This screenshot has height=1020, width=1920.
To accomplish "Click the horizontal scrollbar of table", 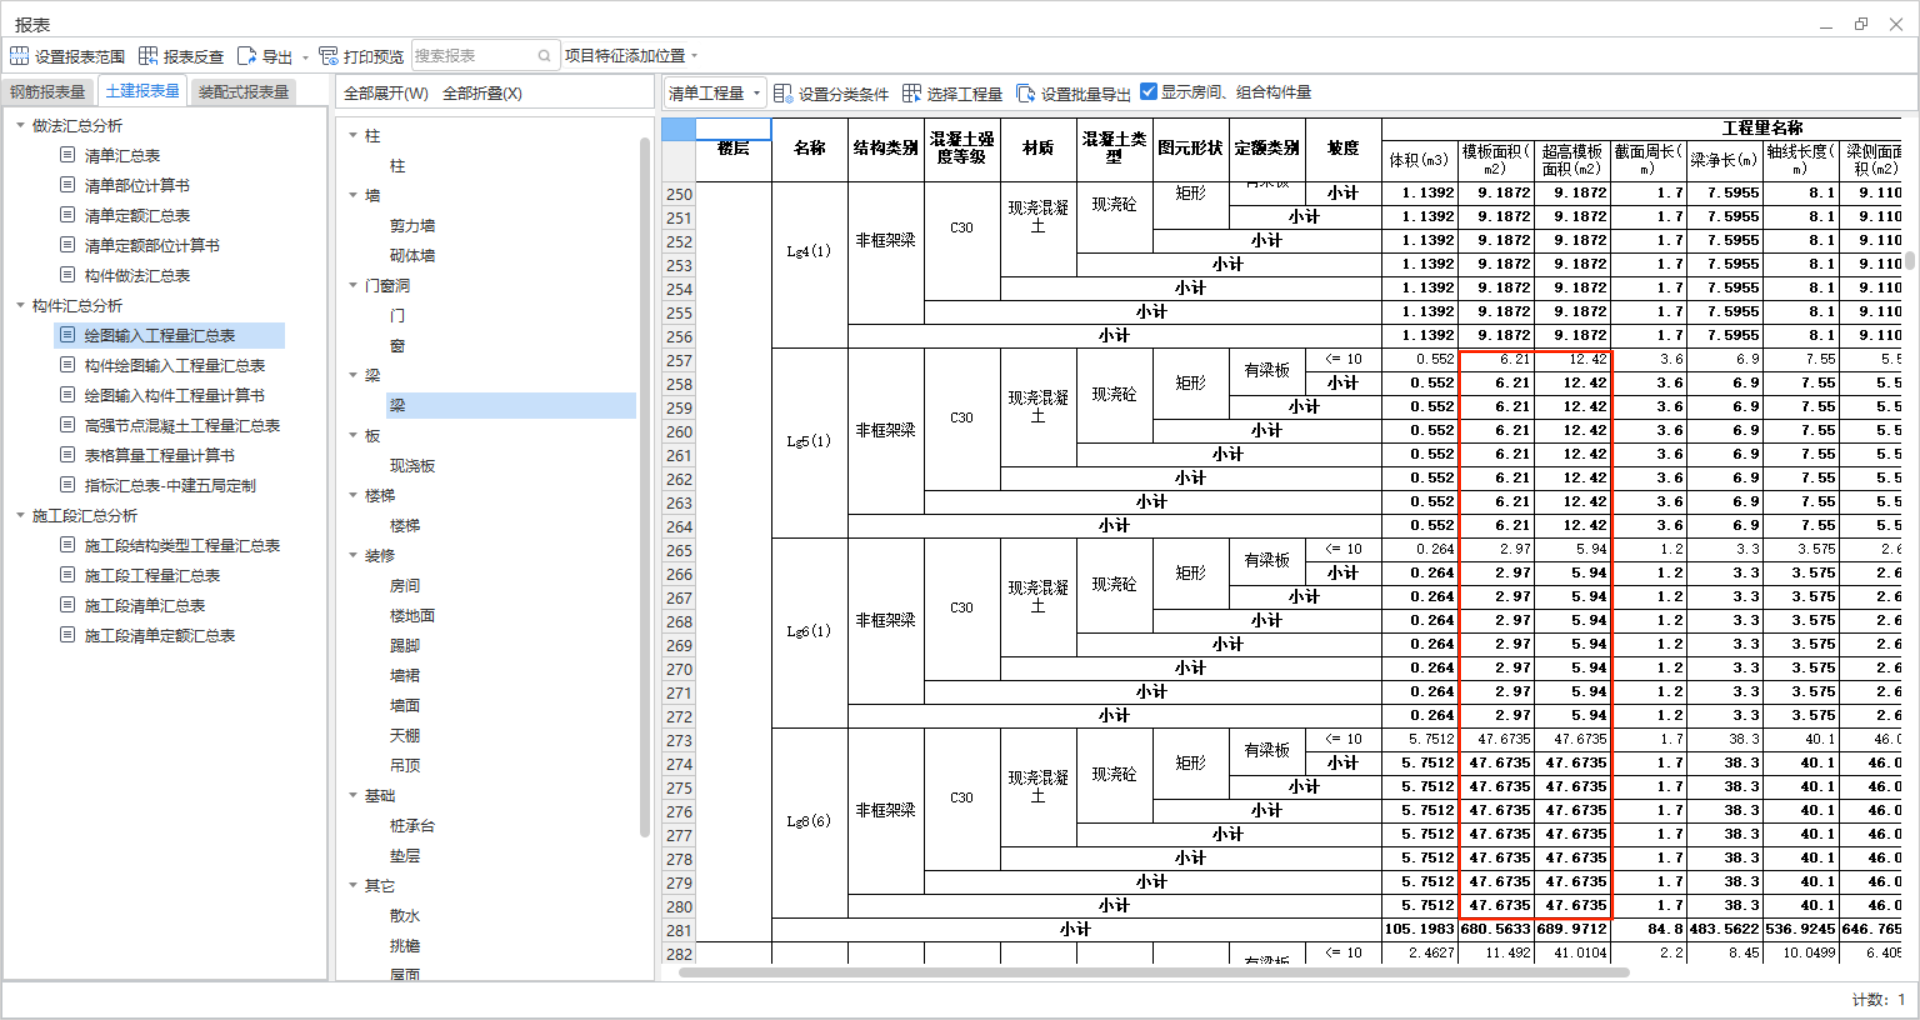I will pos(1153,972).
